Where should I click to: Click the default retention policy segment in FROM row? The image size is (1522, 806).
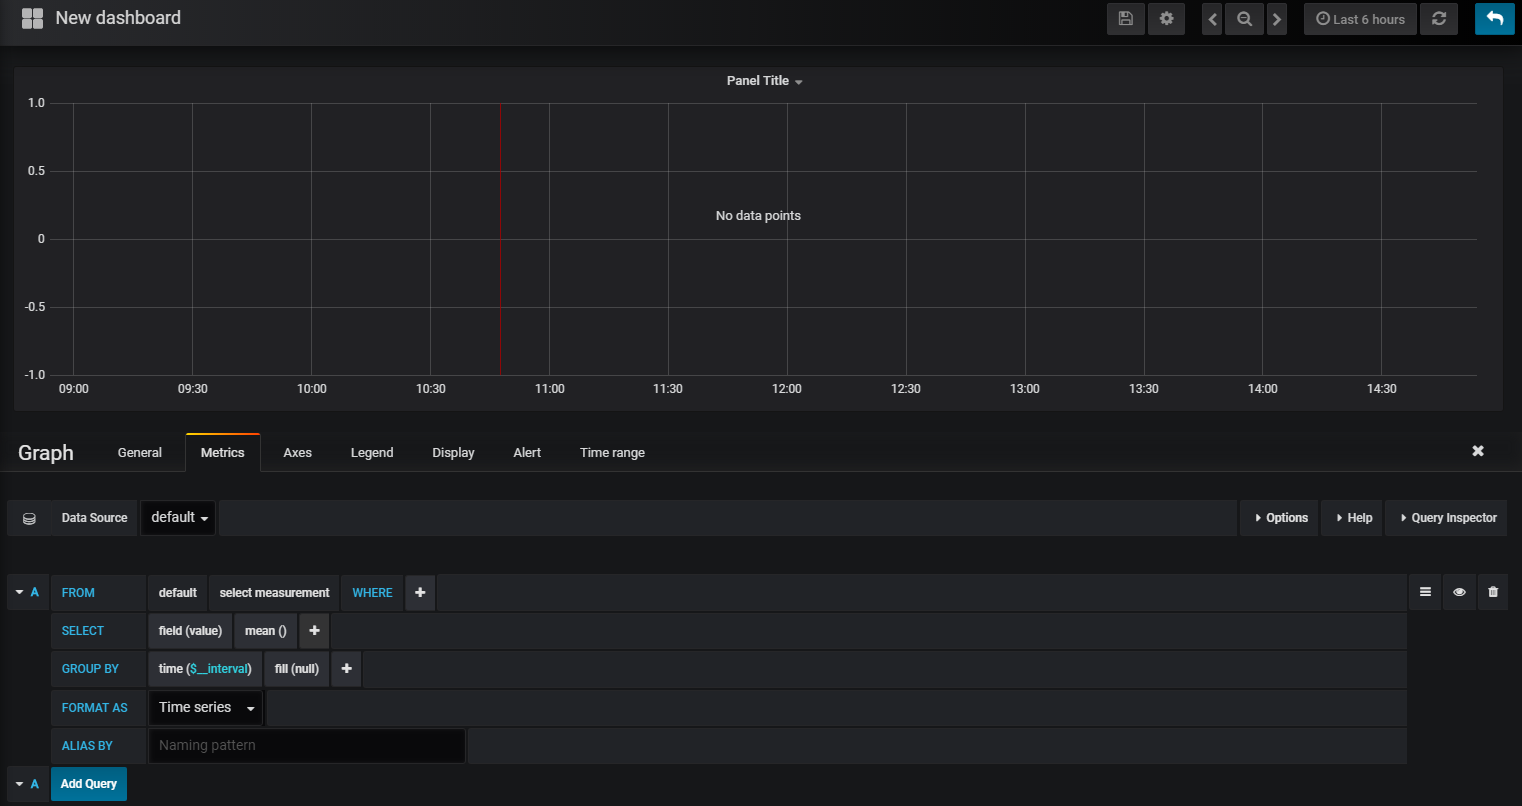pos(178,593)
